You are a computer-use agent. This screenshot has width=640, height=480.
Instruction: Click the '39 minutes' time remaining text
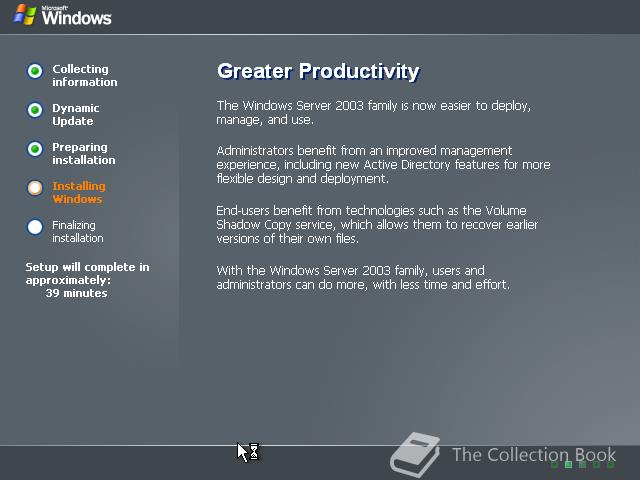click(76, 293)
